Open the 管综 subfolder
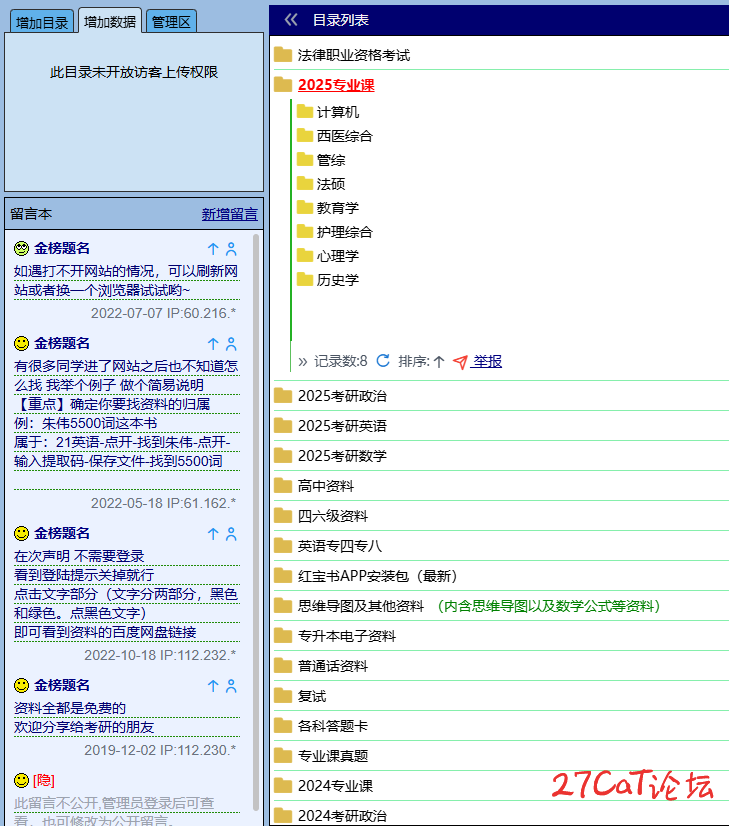The width and height of the screenshot is (729, 826). pos(331,160)
